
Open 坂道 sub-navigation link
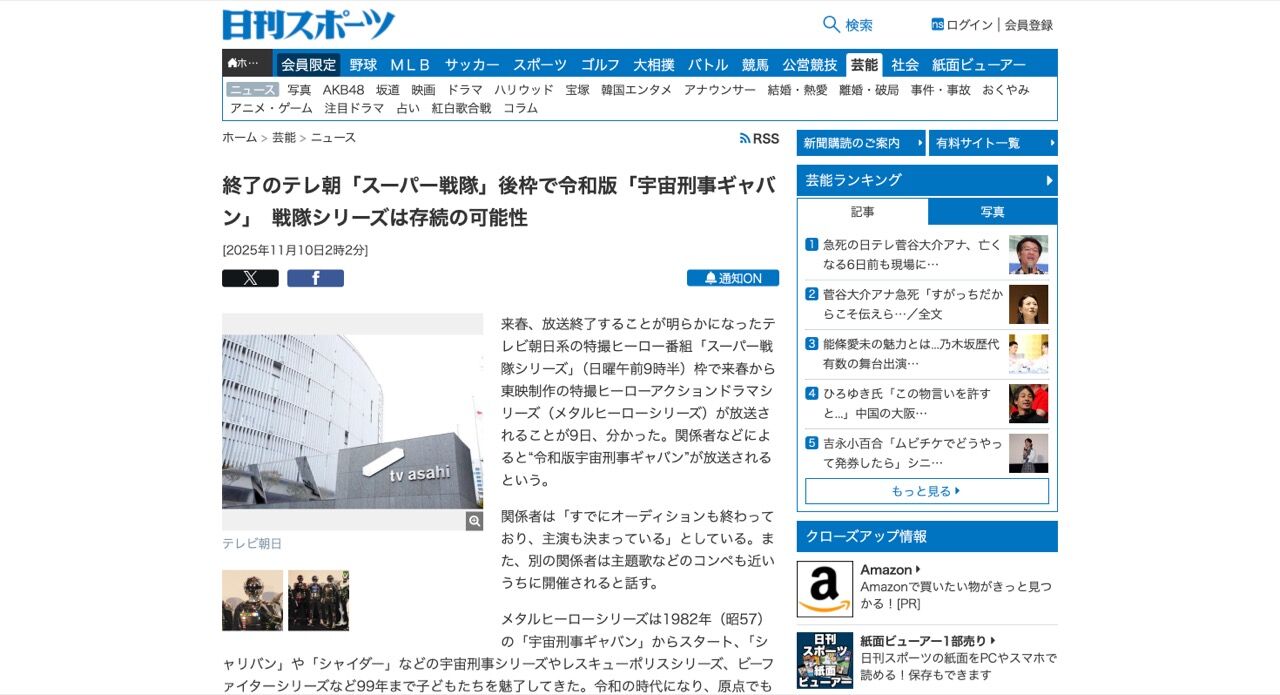click(x=388, y=90)
